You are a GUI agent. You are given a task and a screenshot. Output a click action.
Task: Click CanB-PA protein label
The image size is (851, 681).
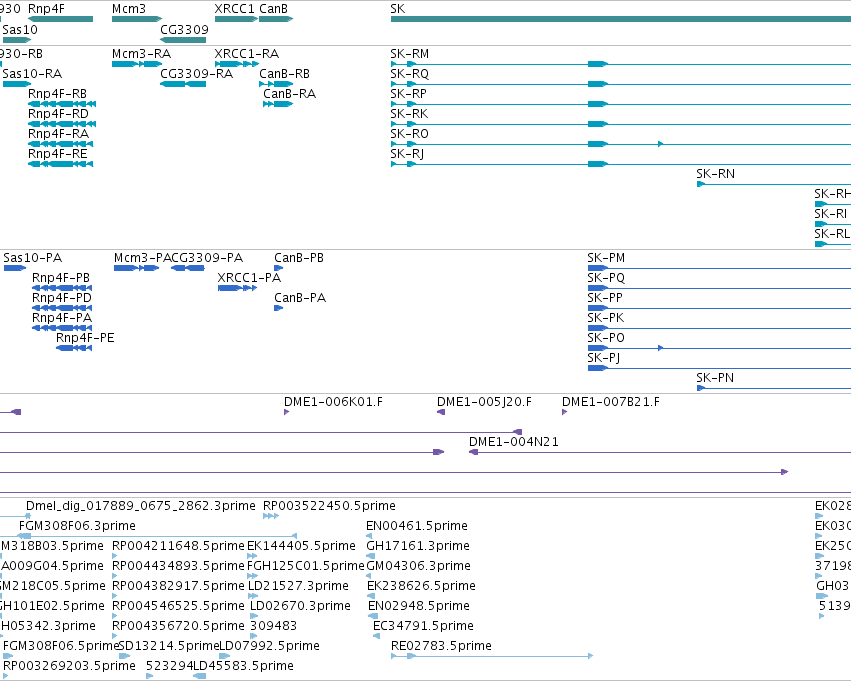pos(300,298)
